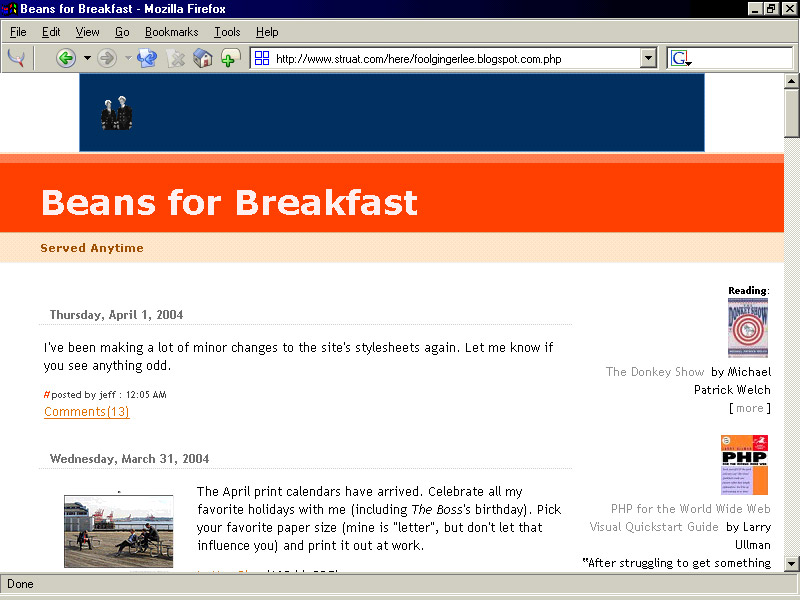Viewport: 800px width, 600px height.
Task: Expand the Forward button history dropdown
Action: [128, 59]
